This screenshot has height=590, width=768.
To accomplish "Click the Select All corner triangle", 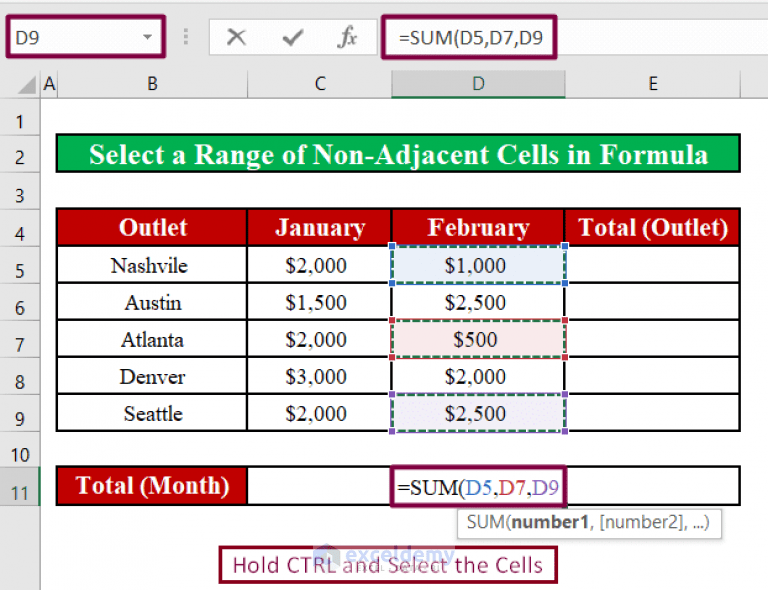I will (26, 84).
